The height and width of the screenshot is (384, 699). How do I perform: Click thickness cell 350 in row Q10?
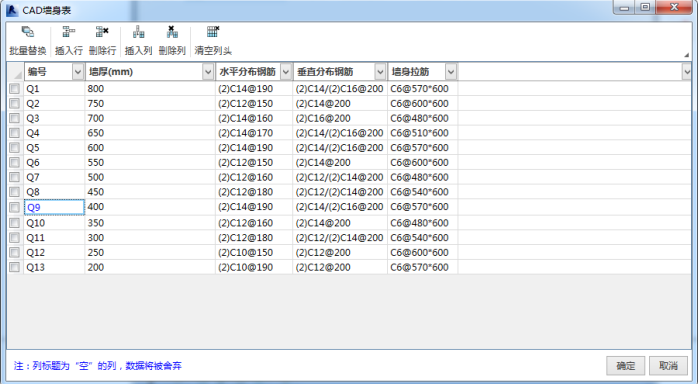pyautogui.click(x=150, y=223)
